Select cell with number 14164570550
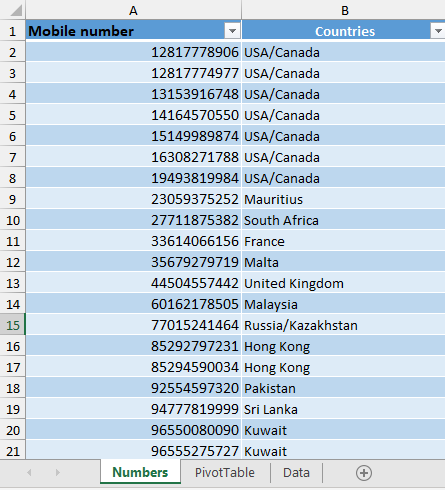445x490 pixels. [x=133, y=115]
